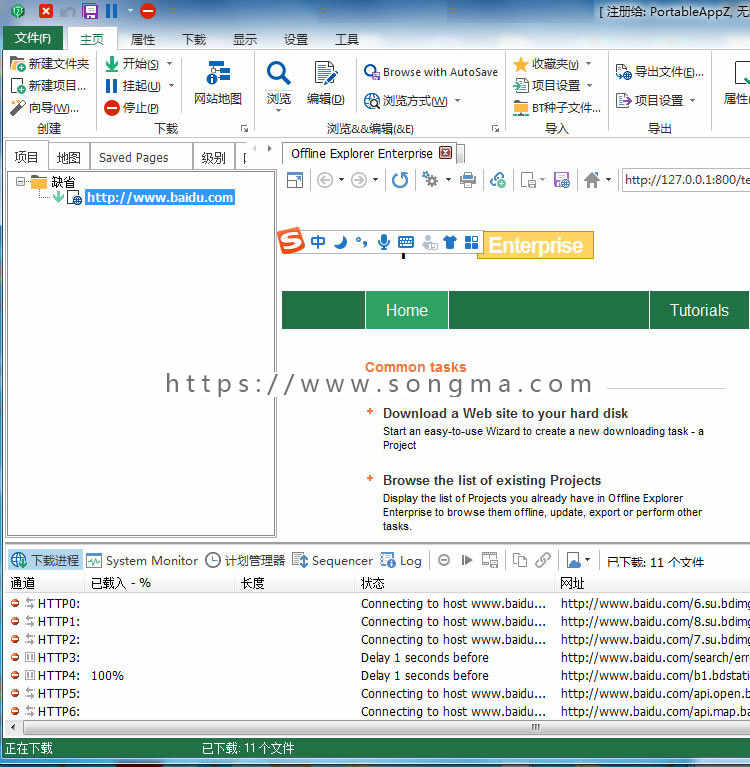Image resolution: width=750 pixels, height=767 pixels.
Task: Create a new folder with 新建文件夹
Action: click(49, 64)
